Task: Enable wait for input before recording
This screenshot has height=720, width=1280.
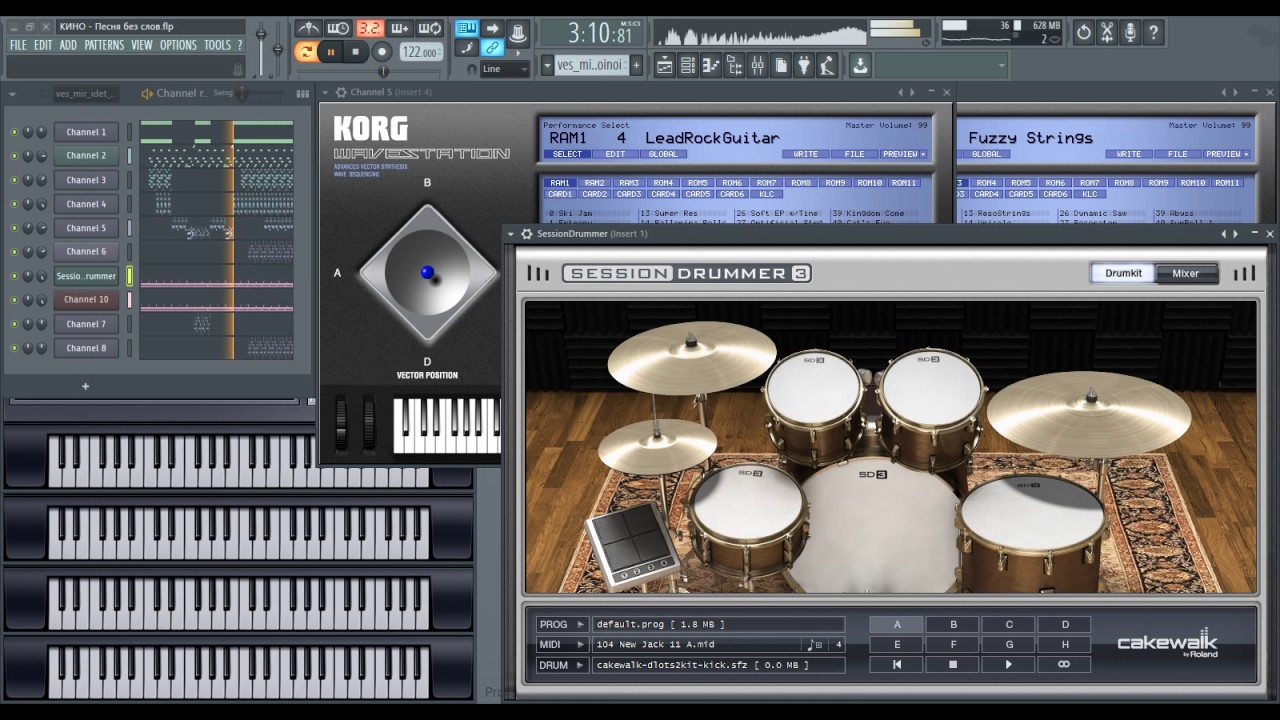Action: 339,28
